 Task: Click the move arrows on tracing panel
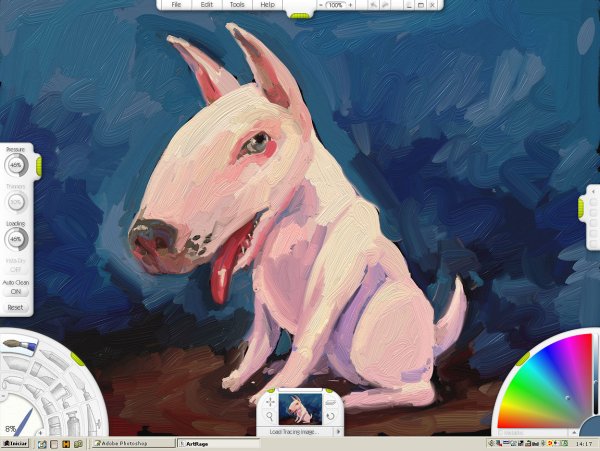click(x=269, y=402)
